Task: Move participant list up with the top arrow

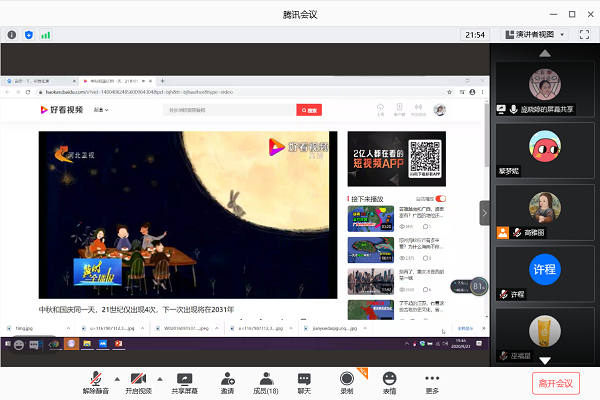Action: tap(545, 53)
